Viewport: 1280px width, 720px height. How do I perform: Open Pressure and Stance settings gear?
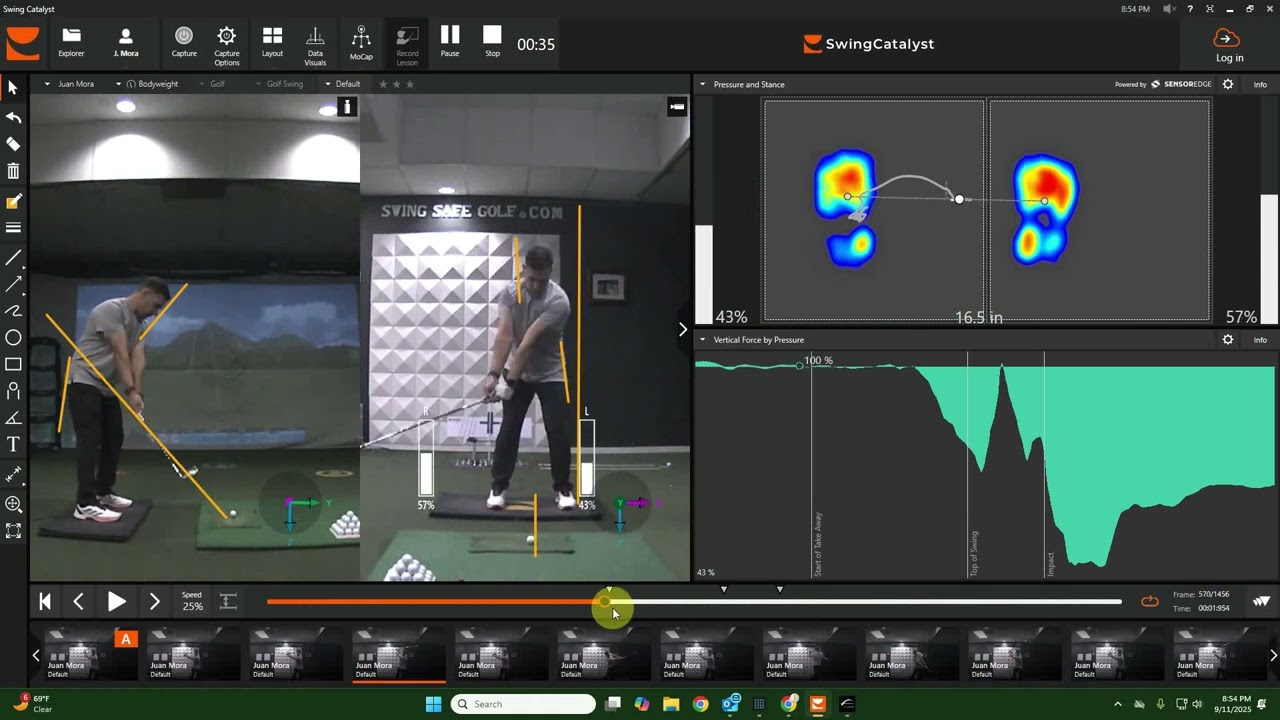[x=1228, y=84]
